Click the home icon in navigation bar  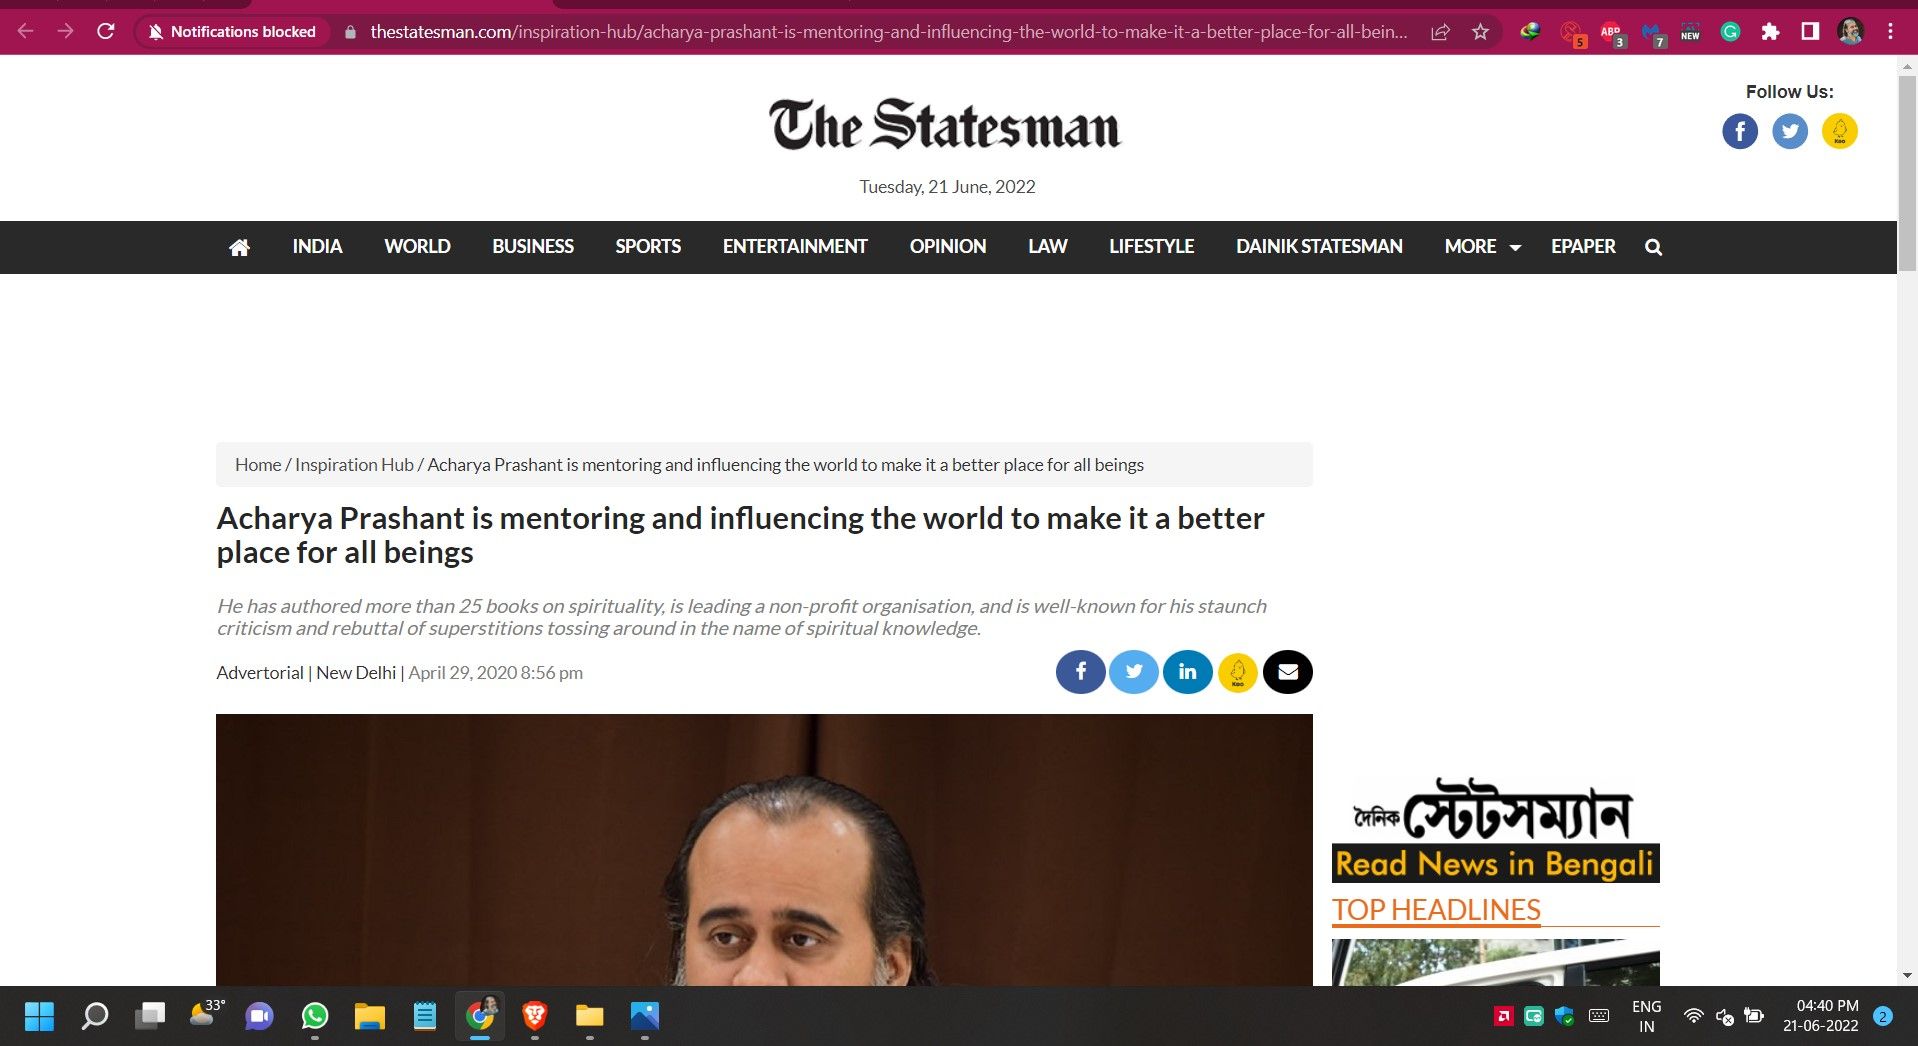coord(239,247)
